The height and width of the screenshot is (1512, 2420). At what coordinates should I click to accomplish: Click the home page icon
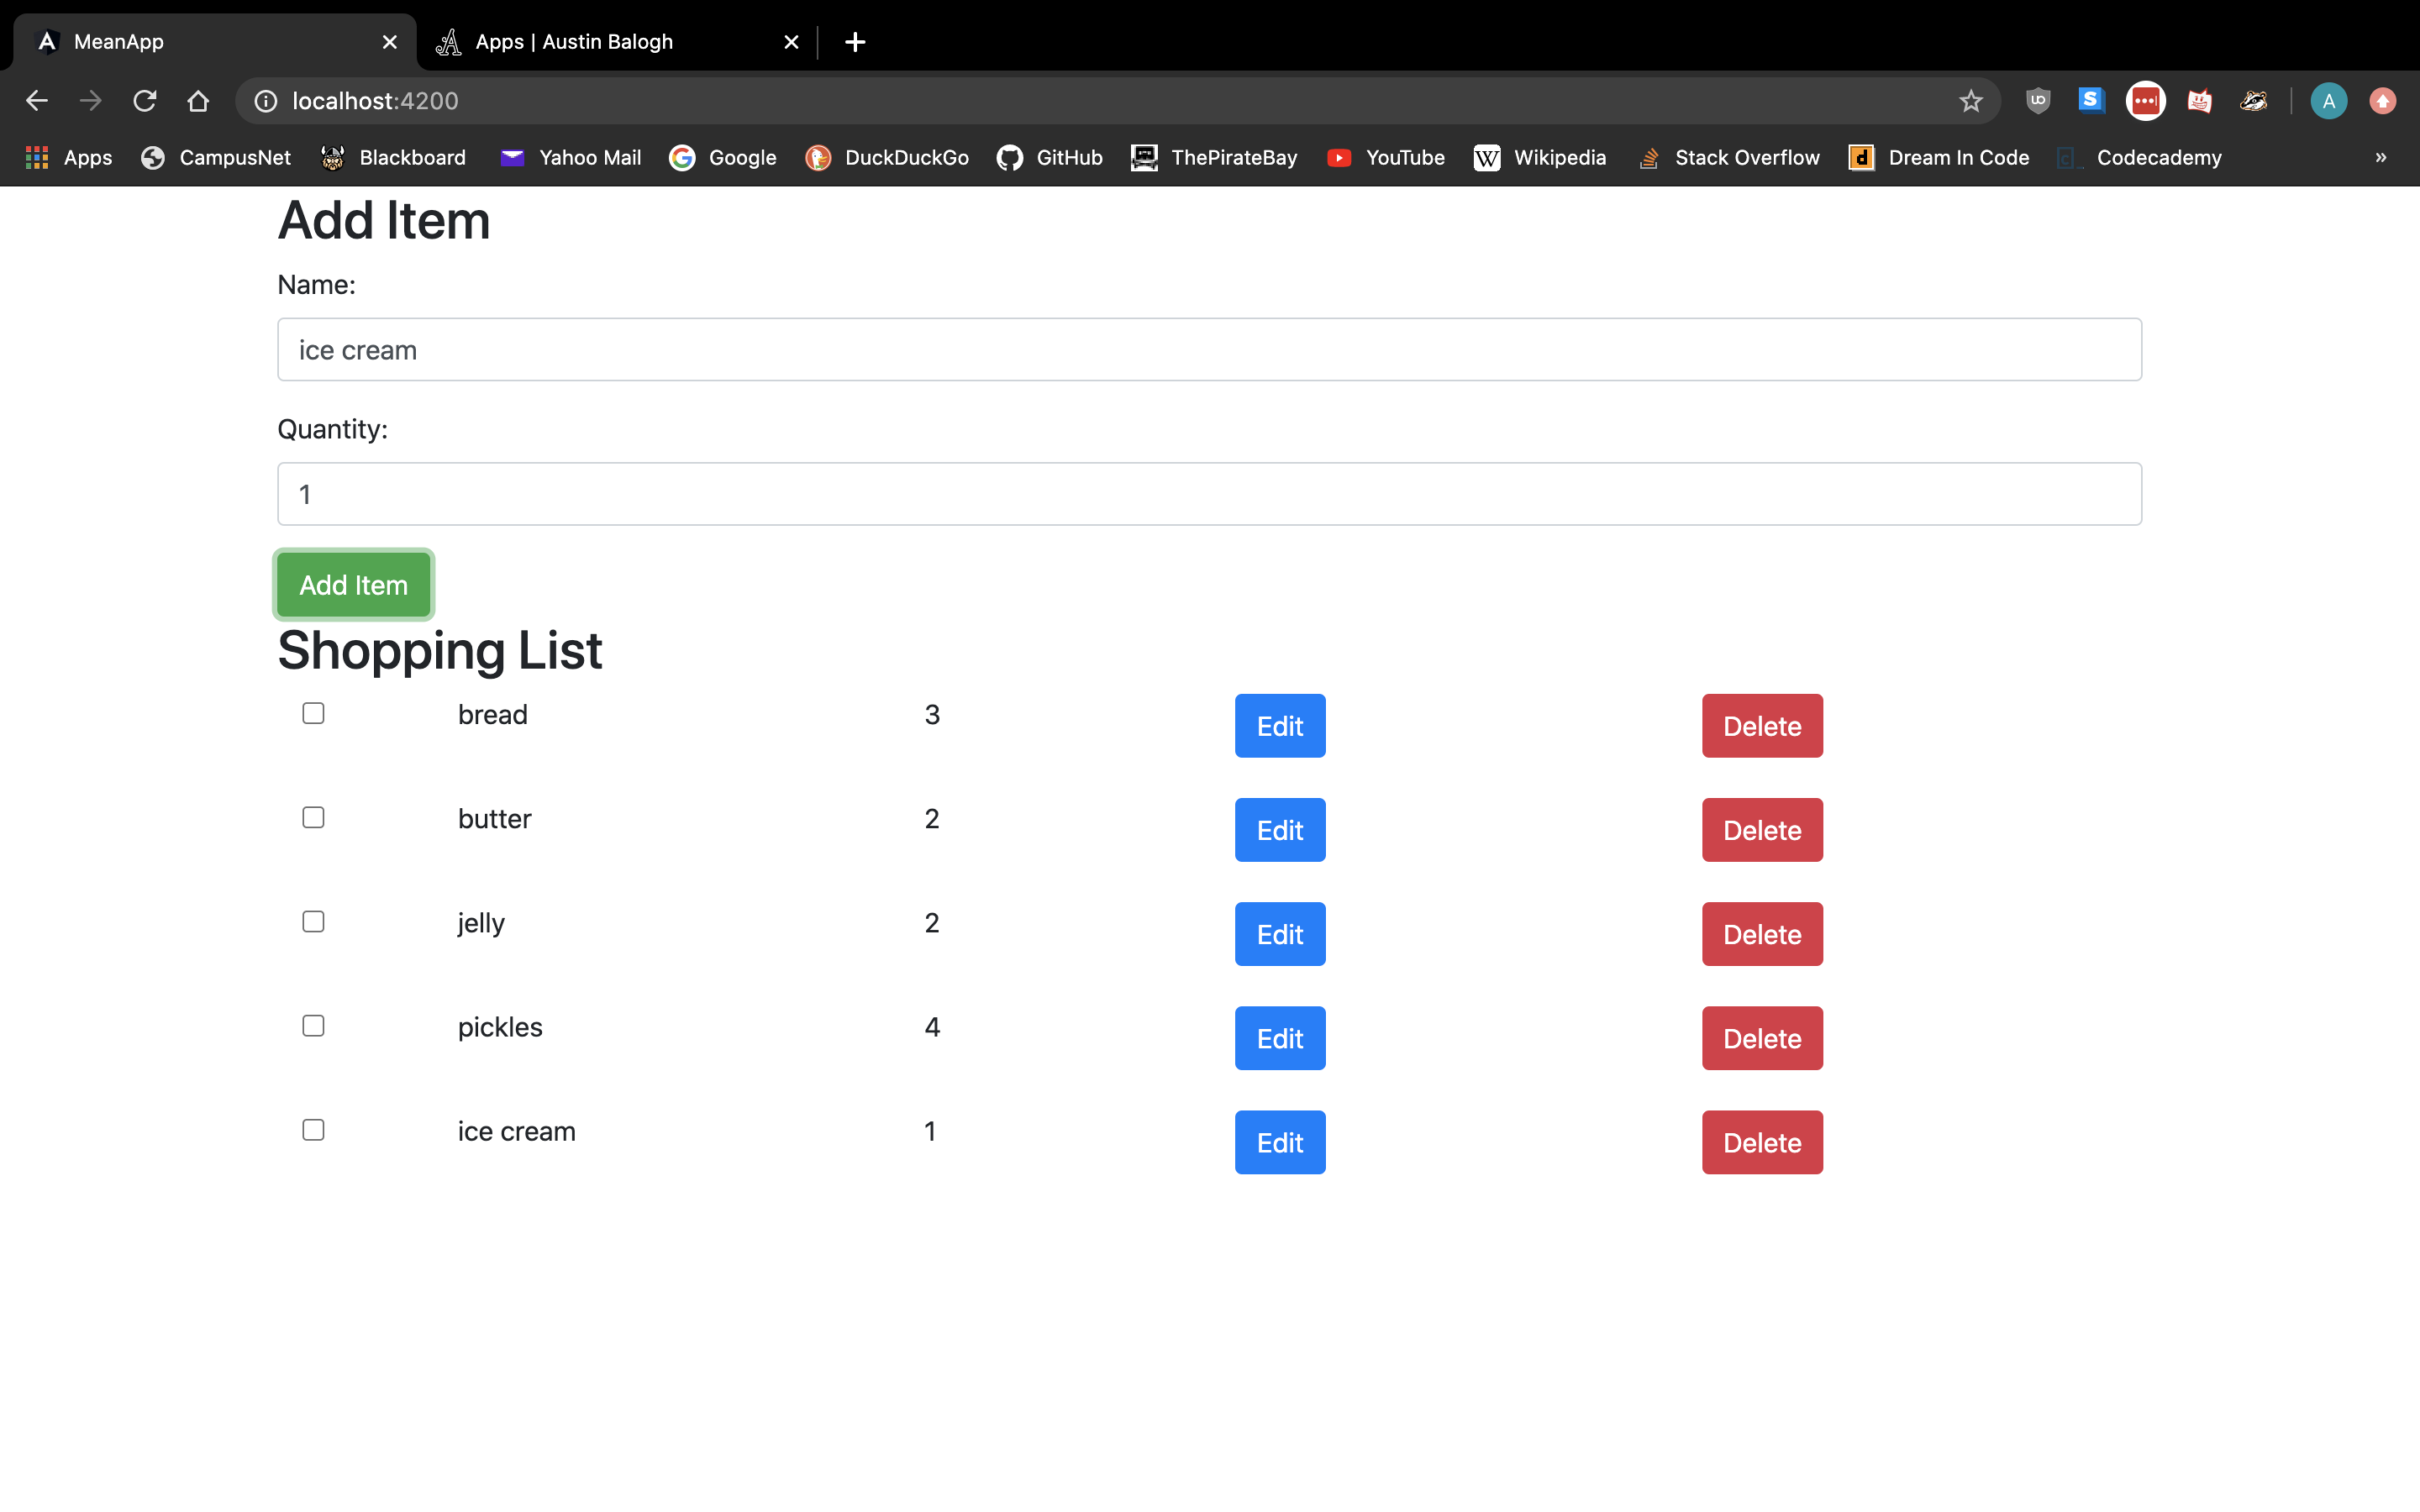pos(198,101)
